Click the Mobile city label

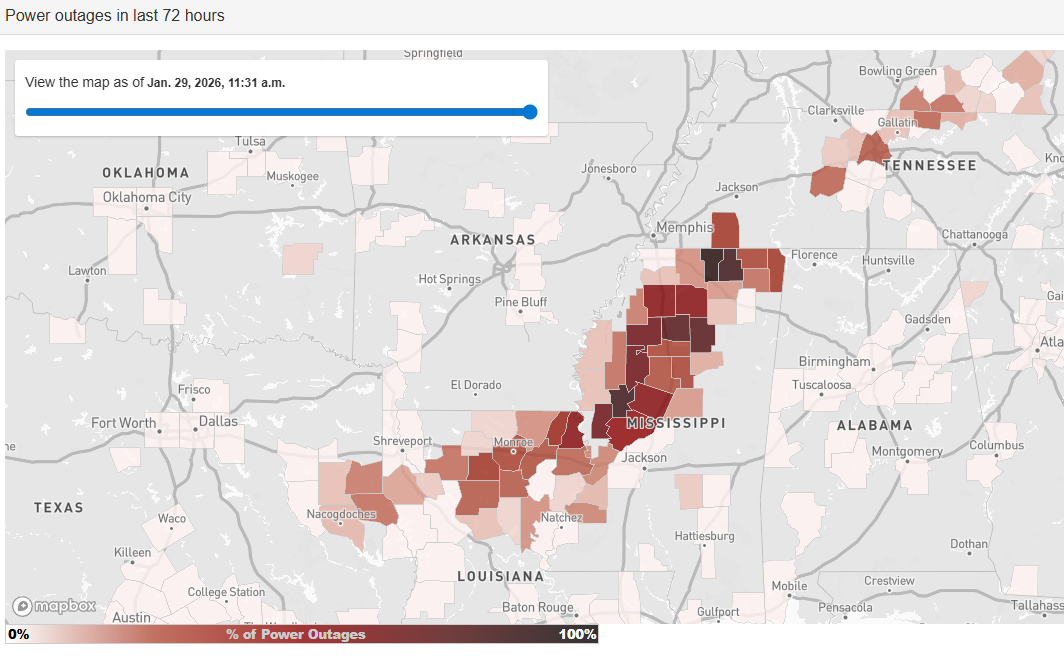tap(789, 586)
